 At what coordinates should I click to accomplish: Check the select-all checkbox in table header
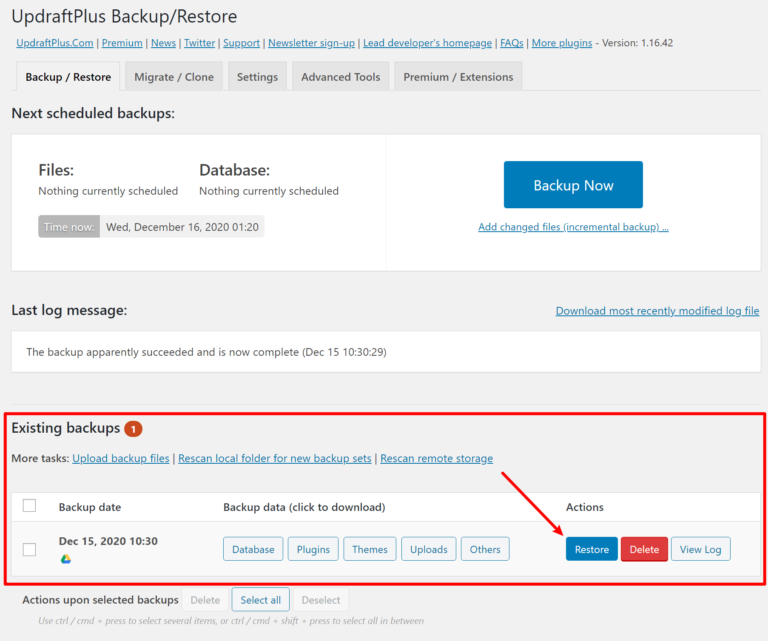point(29,505)
